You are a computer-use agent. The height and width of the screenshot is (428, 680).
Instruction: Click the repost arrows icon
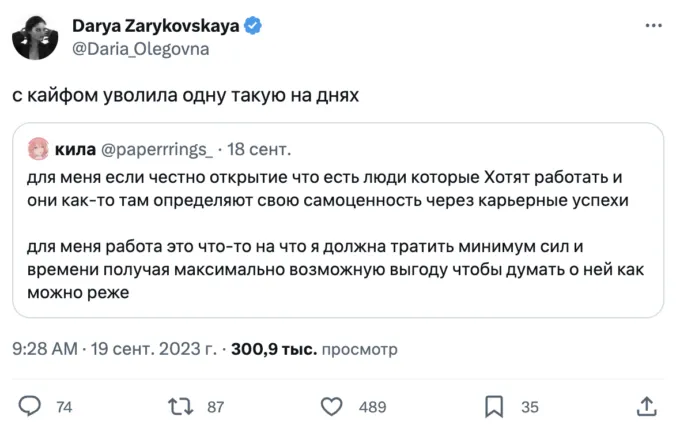coord(181,406)
